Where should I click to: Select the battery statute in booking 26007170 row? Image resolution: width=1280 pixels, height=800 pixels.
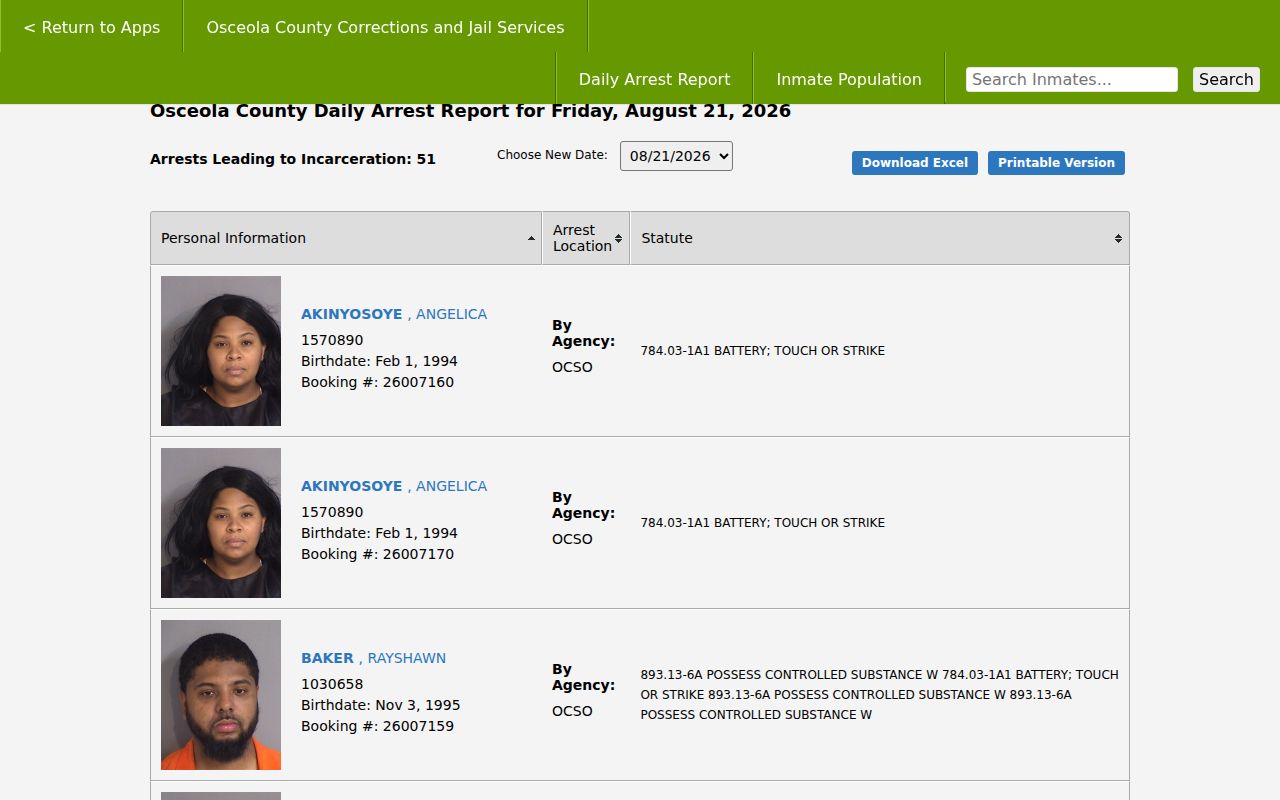click(x=763, y=523)
